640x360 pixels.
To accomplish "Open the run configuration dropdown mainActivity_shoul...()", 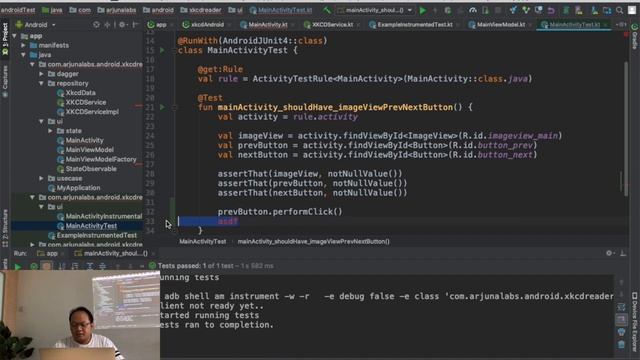I will click(x=374, y=10).
